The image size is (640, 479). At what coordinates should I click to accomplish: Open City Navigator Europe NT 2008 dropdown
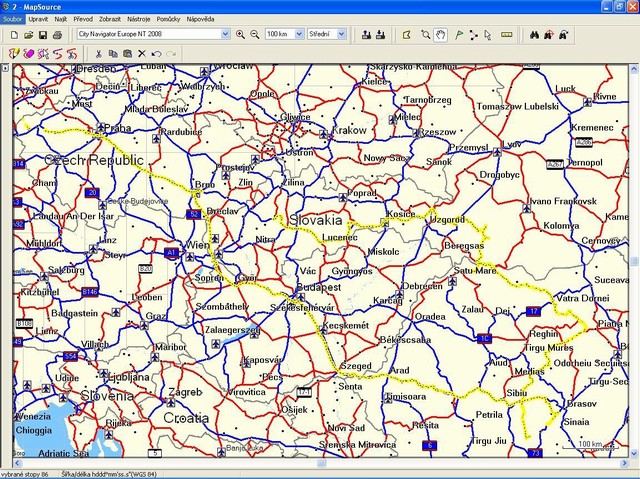[225, 34]
